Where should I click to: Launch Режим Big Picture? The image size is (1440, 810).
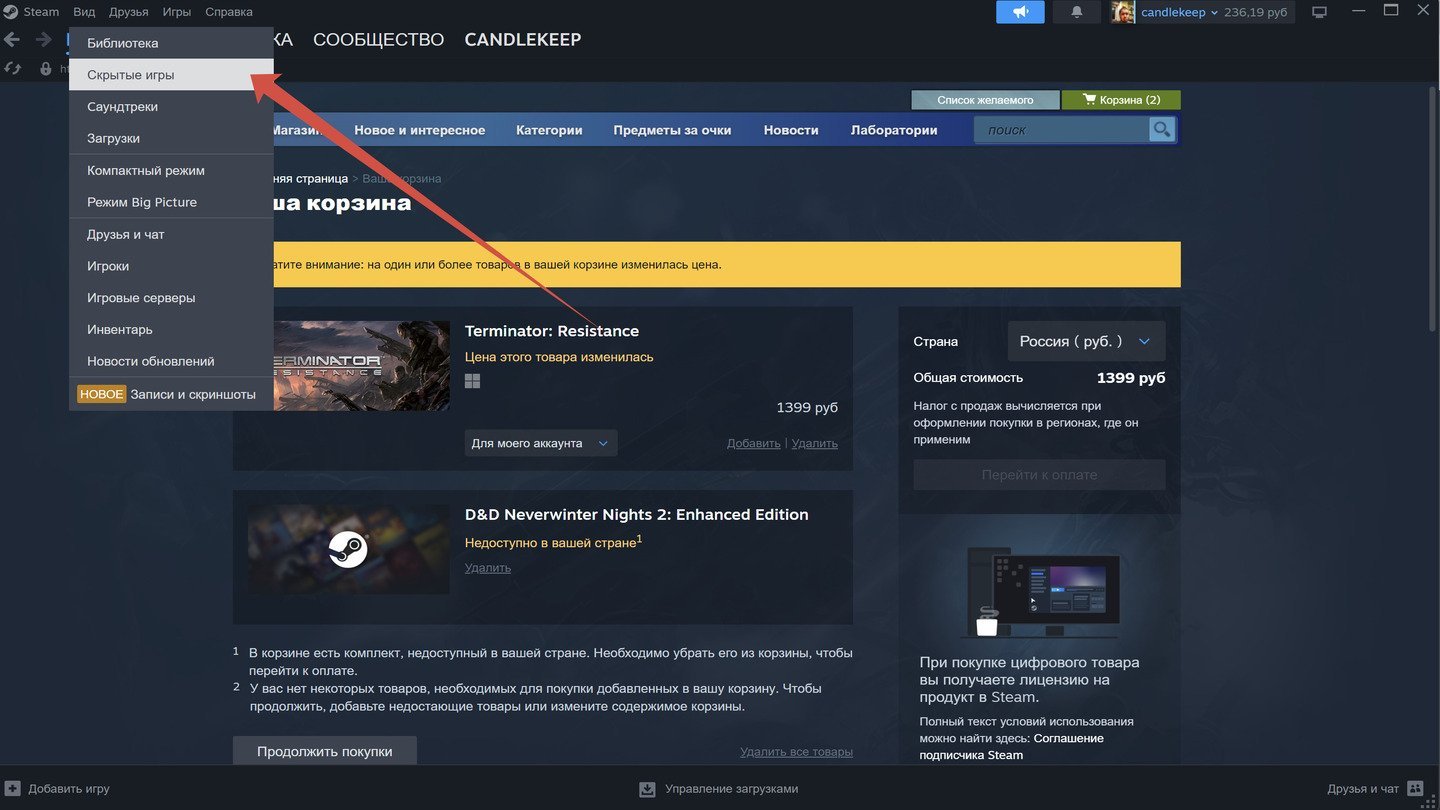pyautogui.click(x=171, y=202)
